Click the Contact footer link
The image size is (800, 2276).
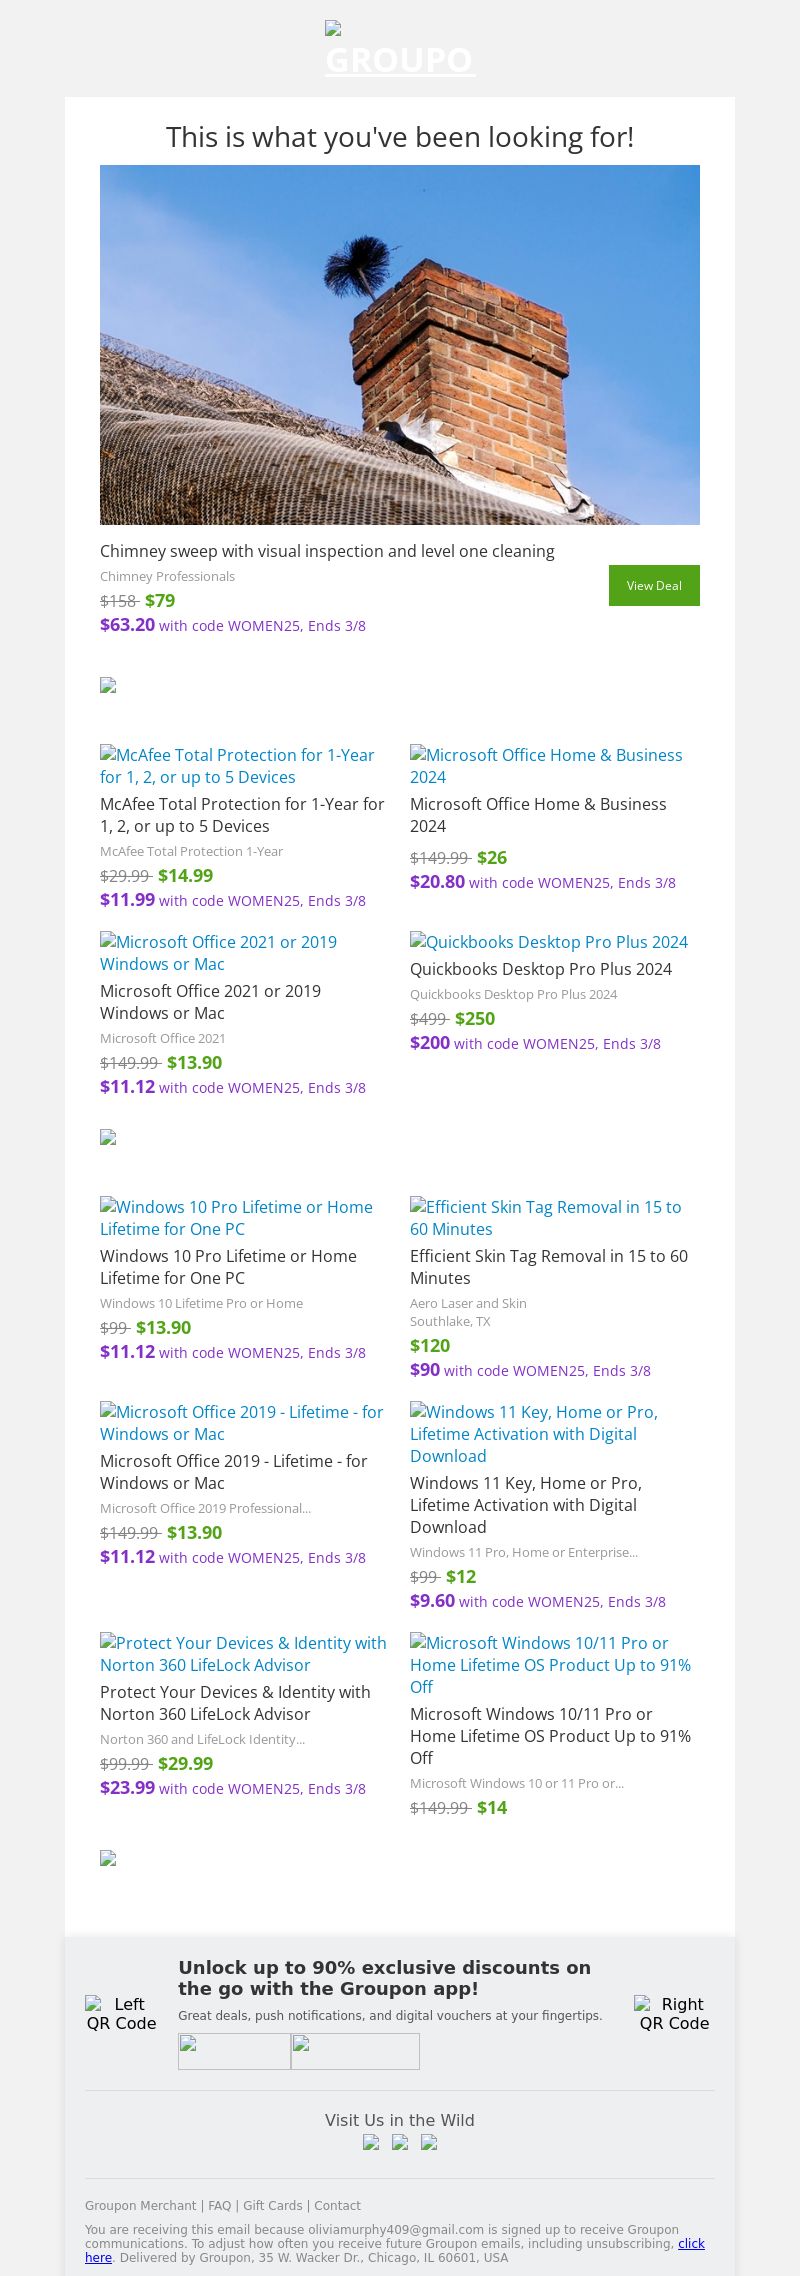pos(337,2205)
